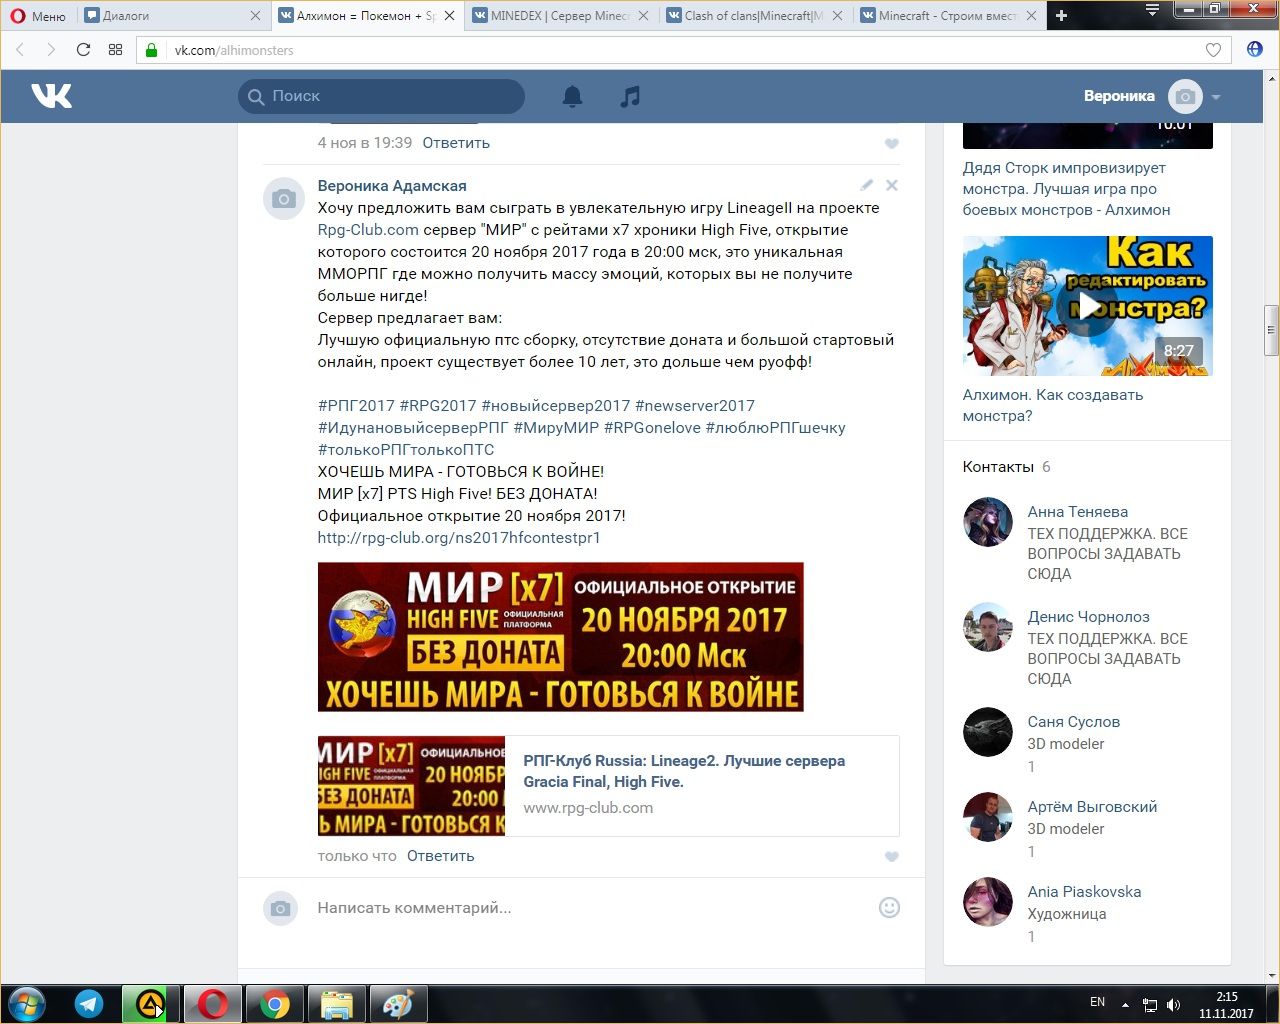Delete comment with the X icon
1280x1024 pixels.
(x=892, y=185)
